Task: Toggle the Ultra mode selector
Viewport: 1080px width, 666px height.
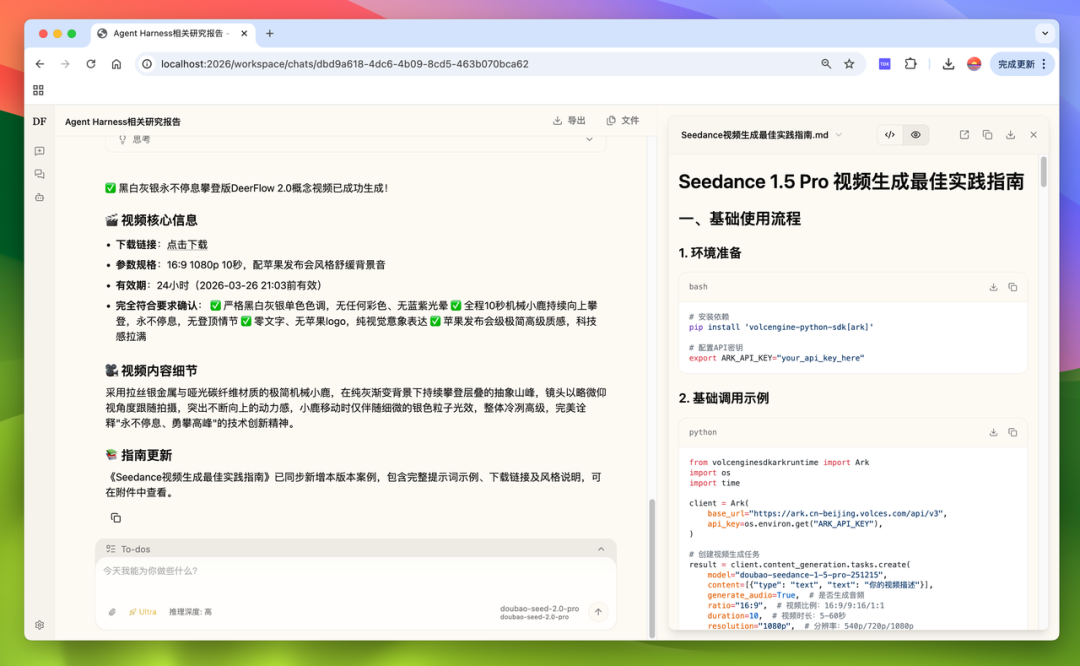Action: point(142,612)
